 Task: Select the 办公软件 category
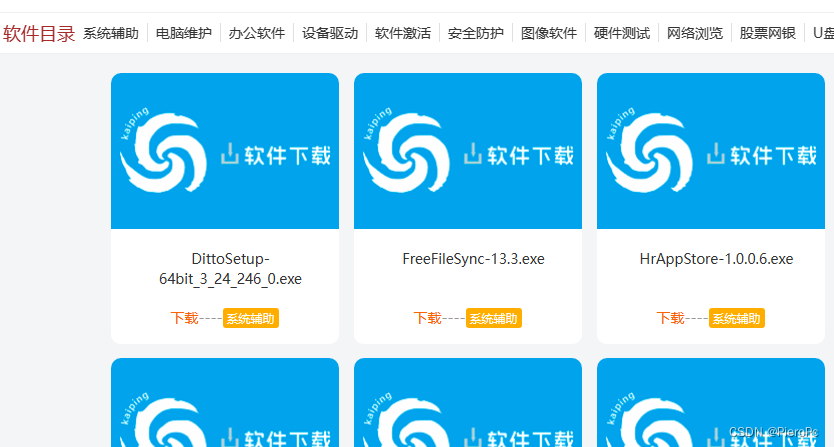[257, 33]
